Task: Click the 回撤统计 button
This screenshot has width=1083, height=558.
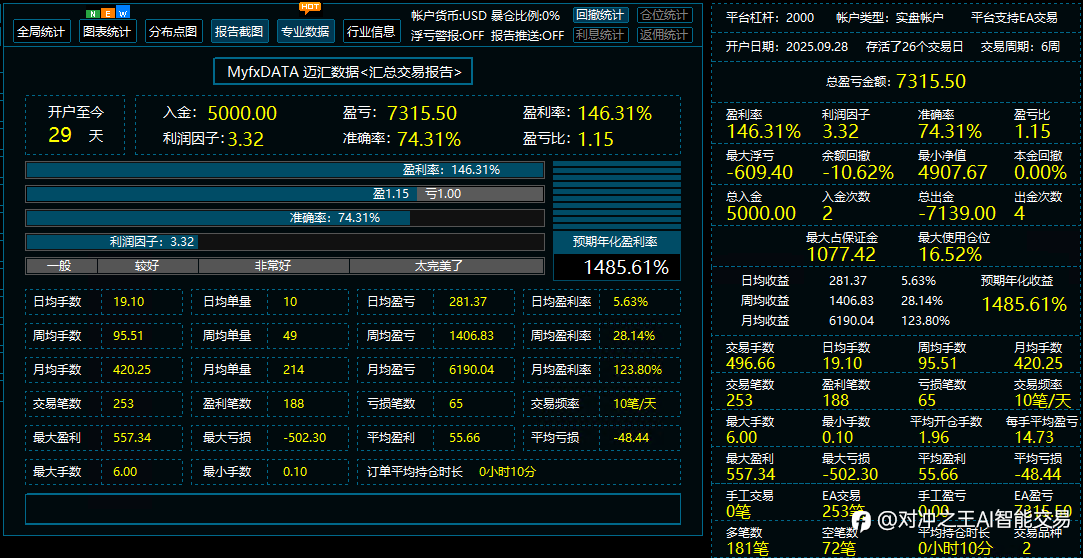Action: [x=600, y=15]
